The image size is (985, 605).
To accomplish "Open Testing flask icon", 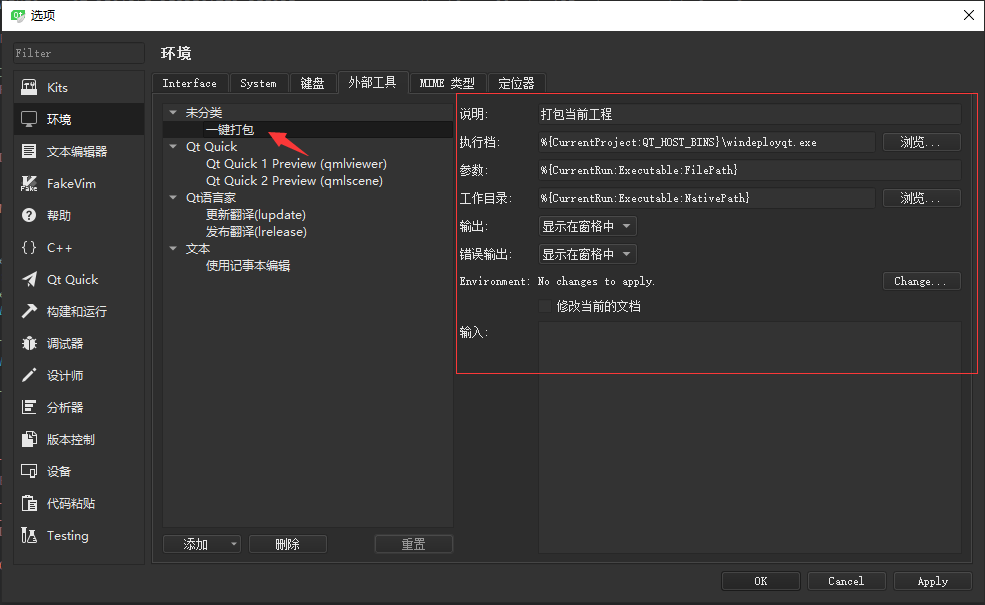I will [29, 535].
